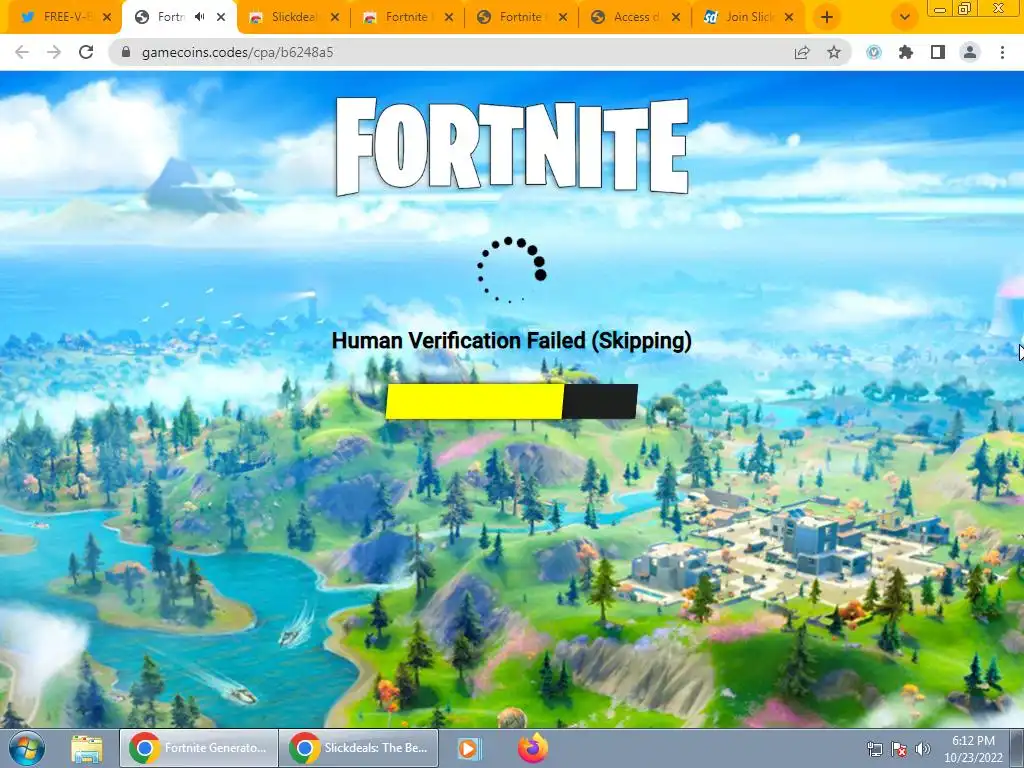Open media player taskbar icon

[468, 748]
